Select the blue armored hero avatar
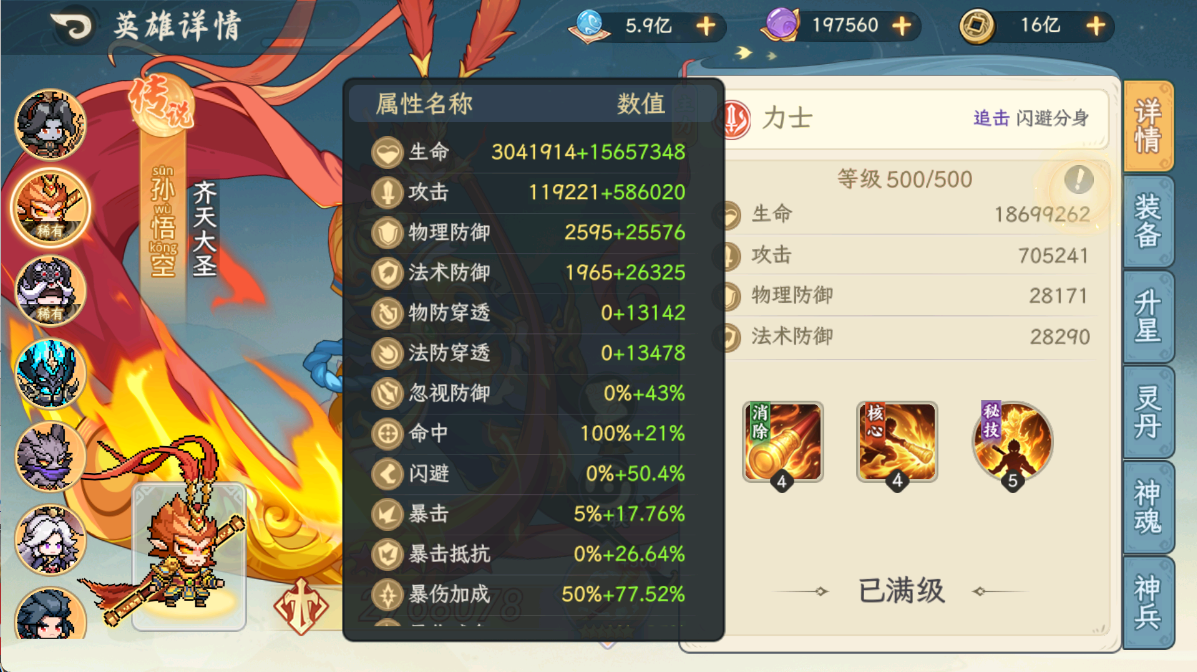This screenshot has width=1197, height=672. (50, 373)
